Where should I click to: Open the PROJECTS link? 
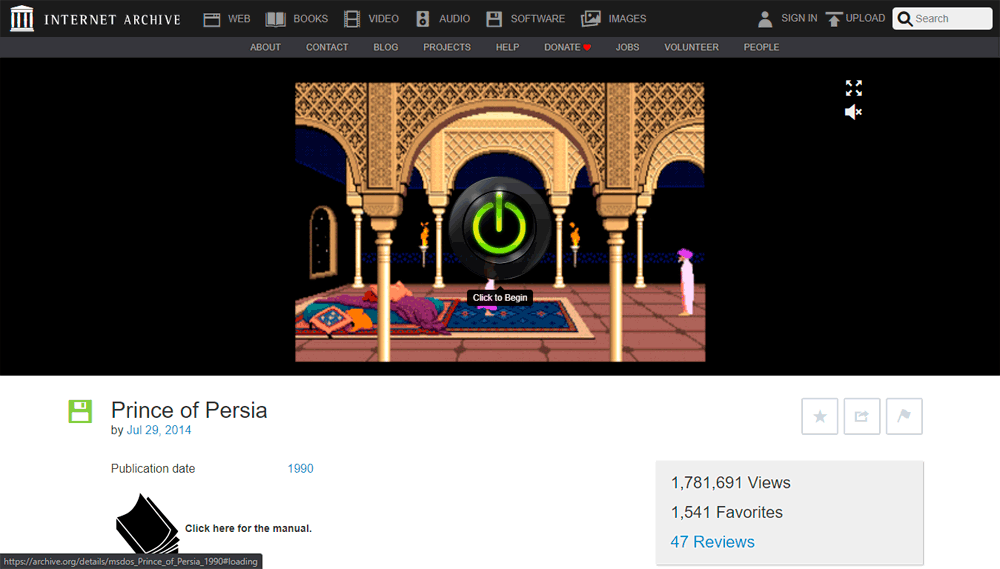(447, 47)
